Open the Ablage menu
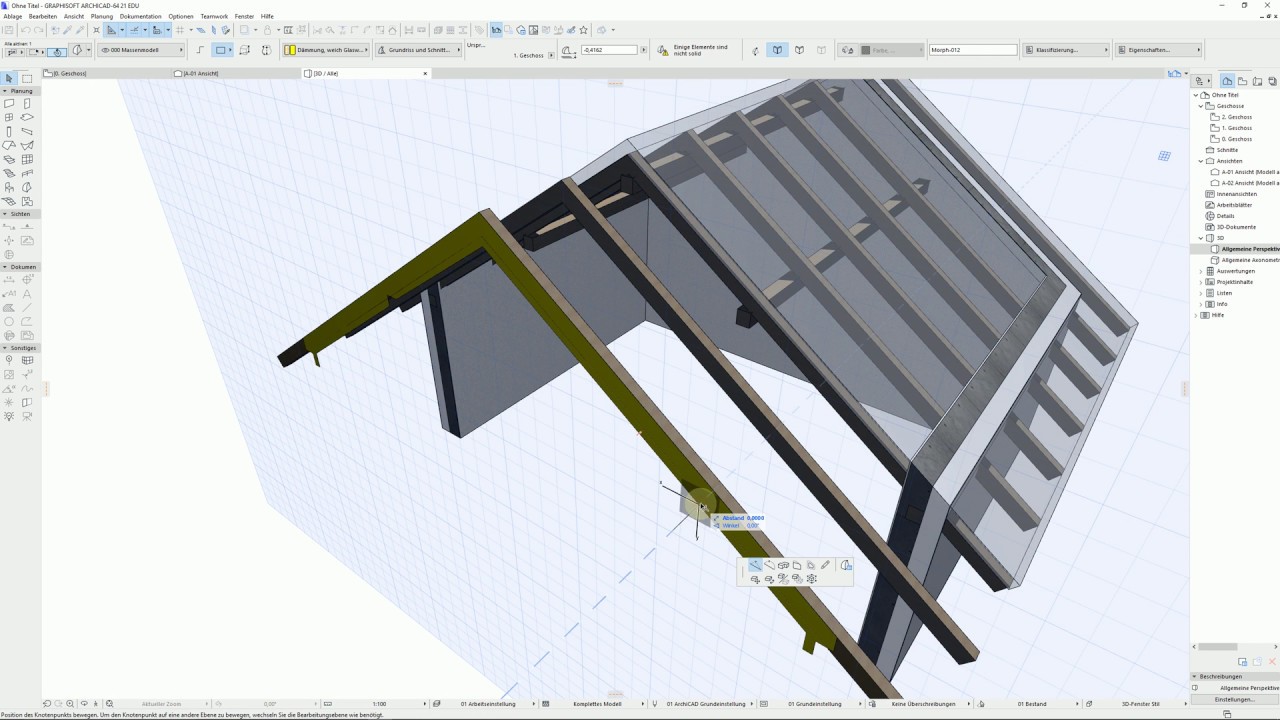1280x720 pixels. coord(12,16)
